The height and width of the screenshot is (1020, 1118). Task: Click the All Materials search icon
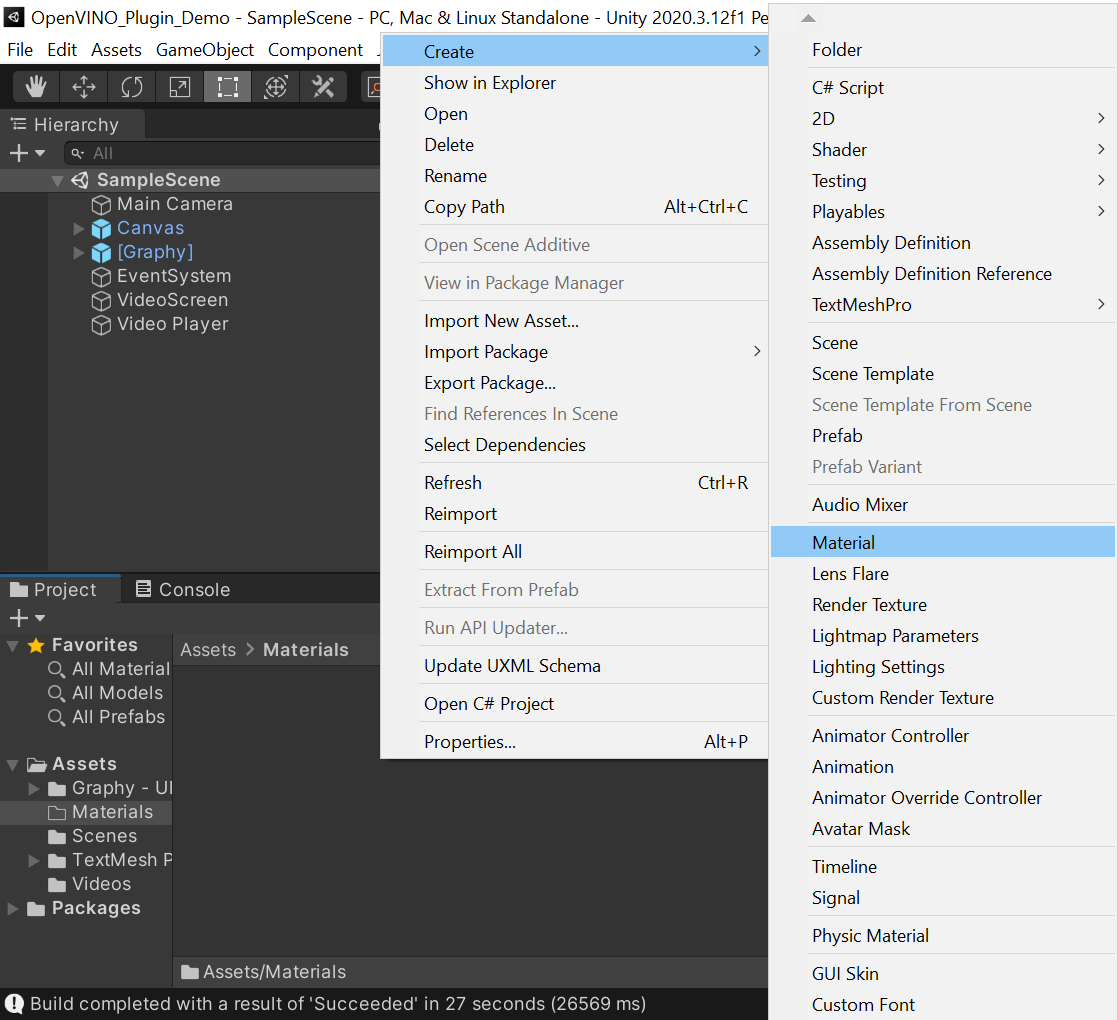[56, 669]
